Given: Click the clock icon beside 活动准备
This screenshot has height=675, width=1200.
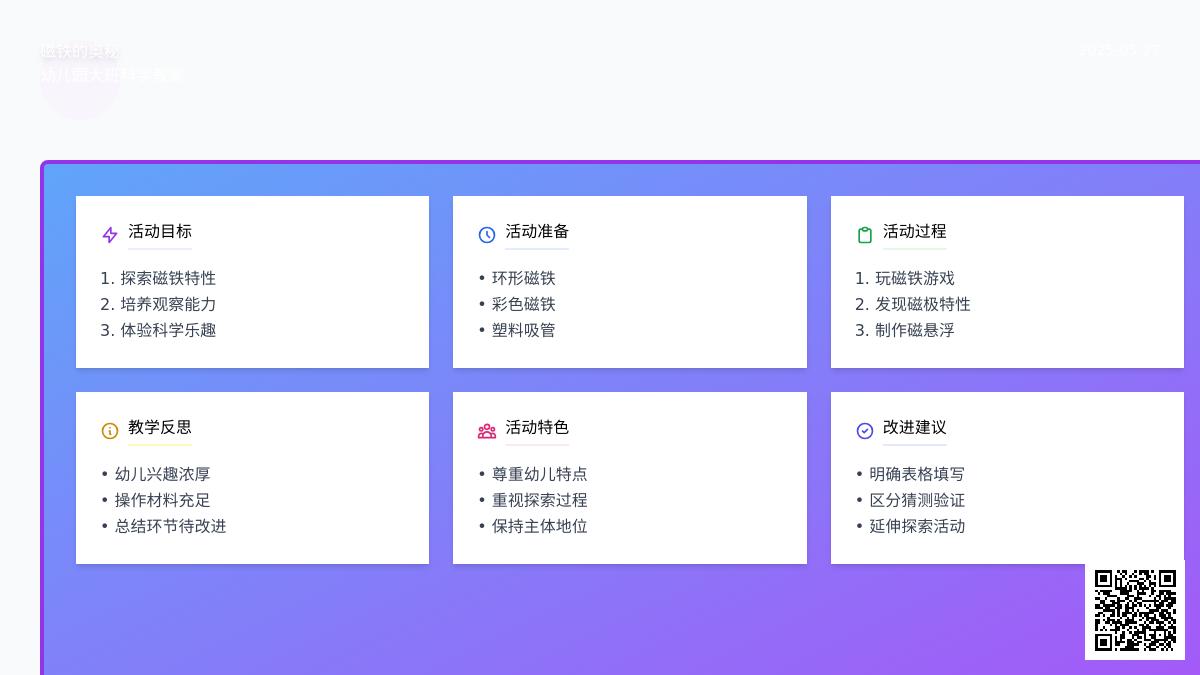Looking at the screenshot, I should 487,235.
